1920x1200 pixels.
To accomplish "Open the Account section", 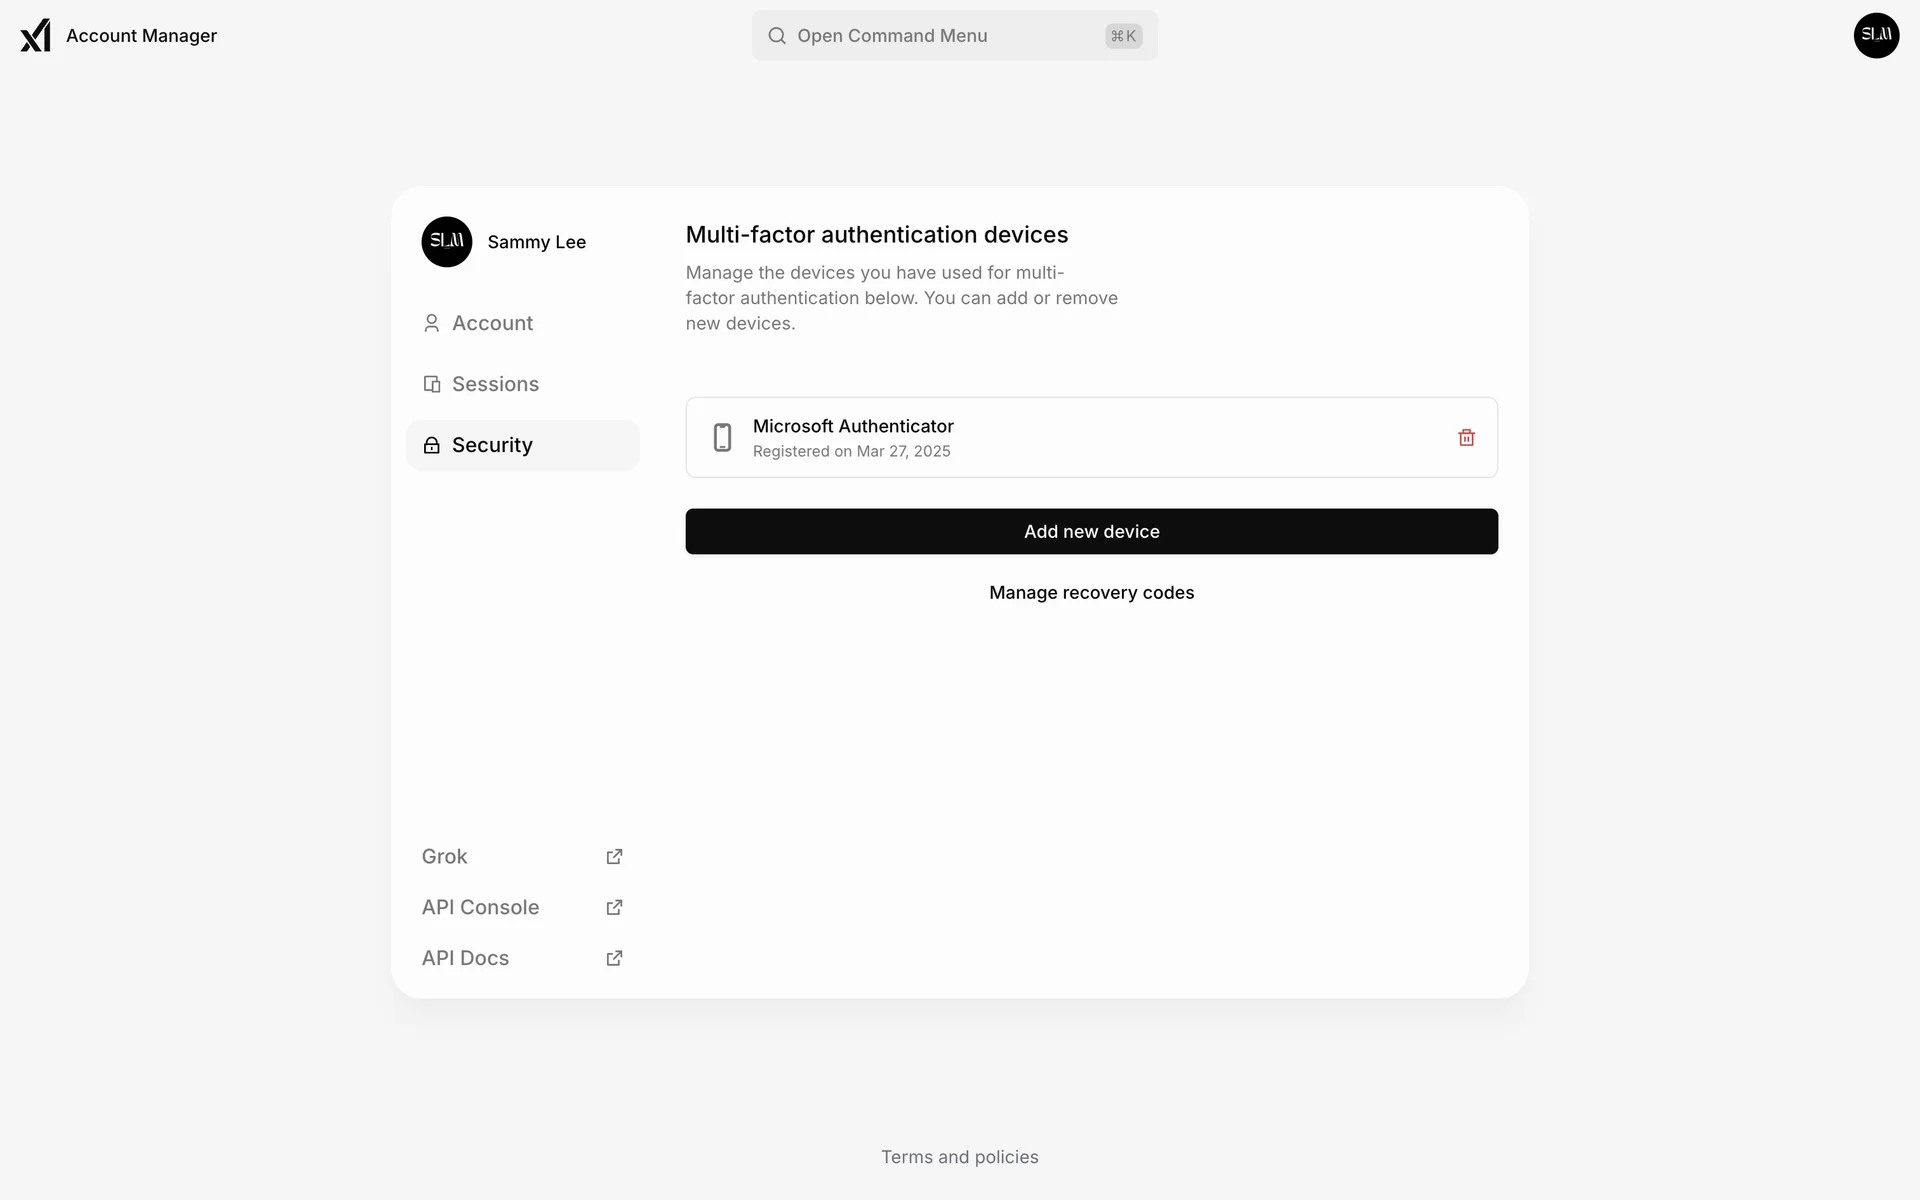I will [x=492, y=324].
